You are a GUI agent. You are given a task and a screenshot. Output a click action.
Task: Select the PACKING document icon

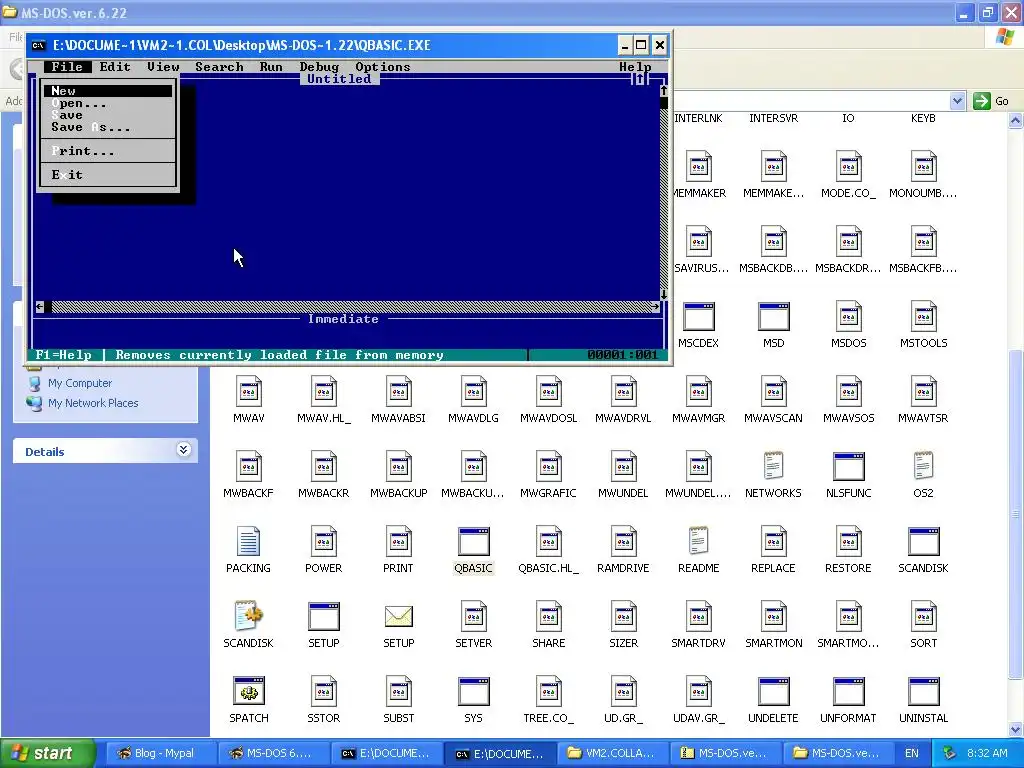click(x=248, y=541)
